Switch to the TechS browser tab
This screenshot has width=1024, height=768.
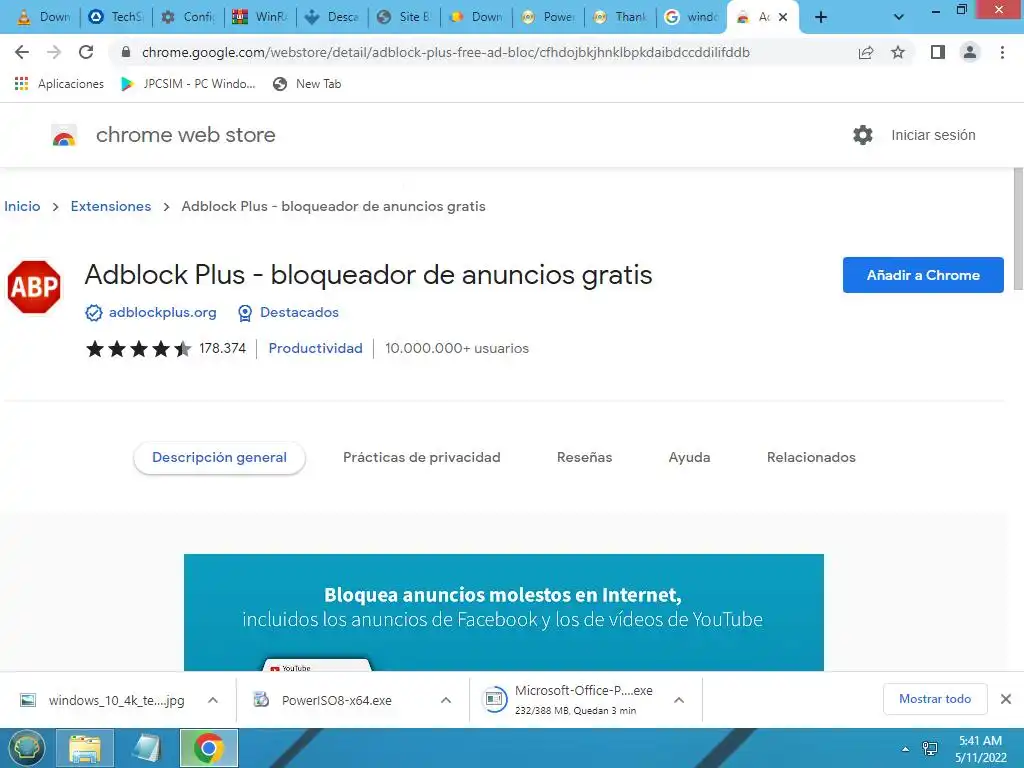point(116,17)
